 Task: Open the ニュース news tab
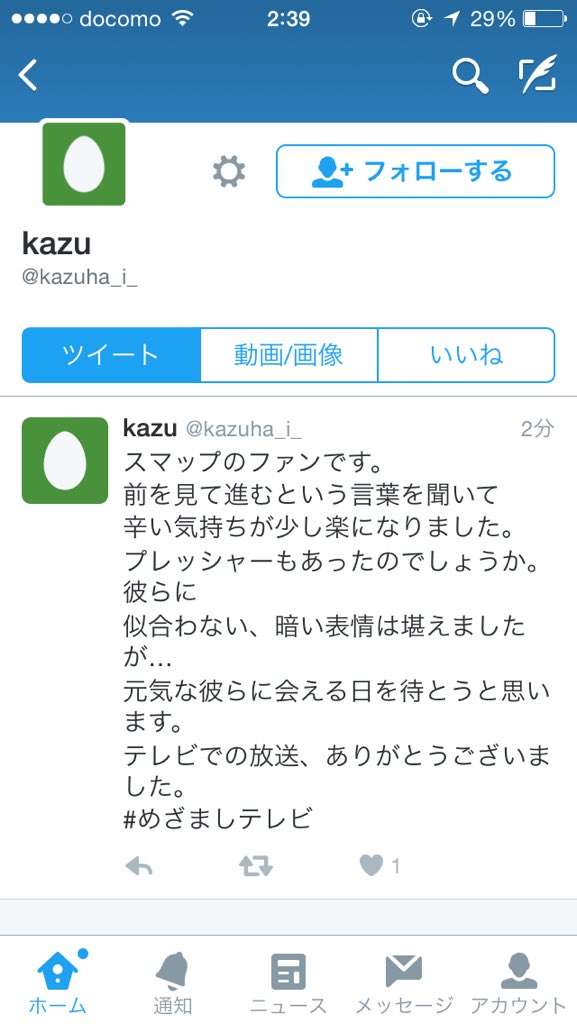pyautogui.click(x=288, y=982)
